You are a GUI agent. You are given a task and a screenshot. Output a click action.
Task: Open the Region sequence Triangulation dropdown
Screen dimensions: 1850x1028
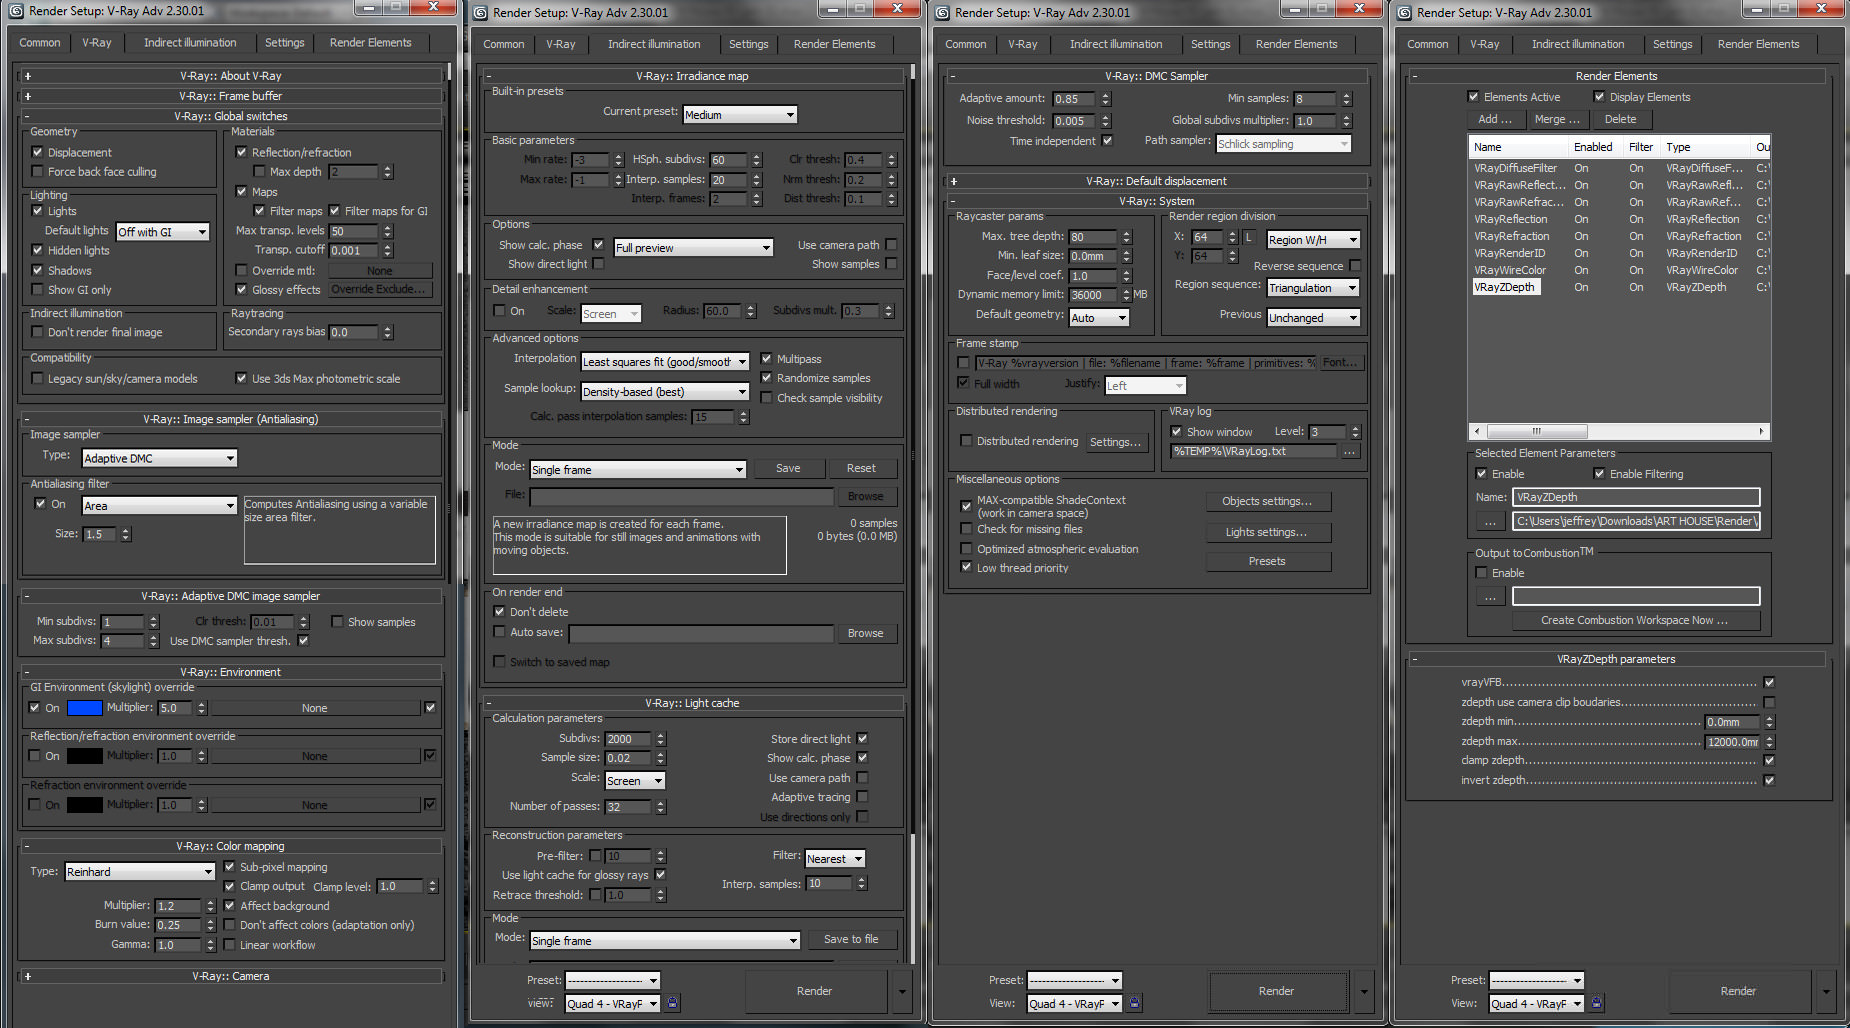[1314, 287]
